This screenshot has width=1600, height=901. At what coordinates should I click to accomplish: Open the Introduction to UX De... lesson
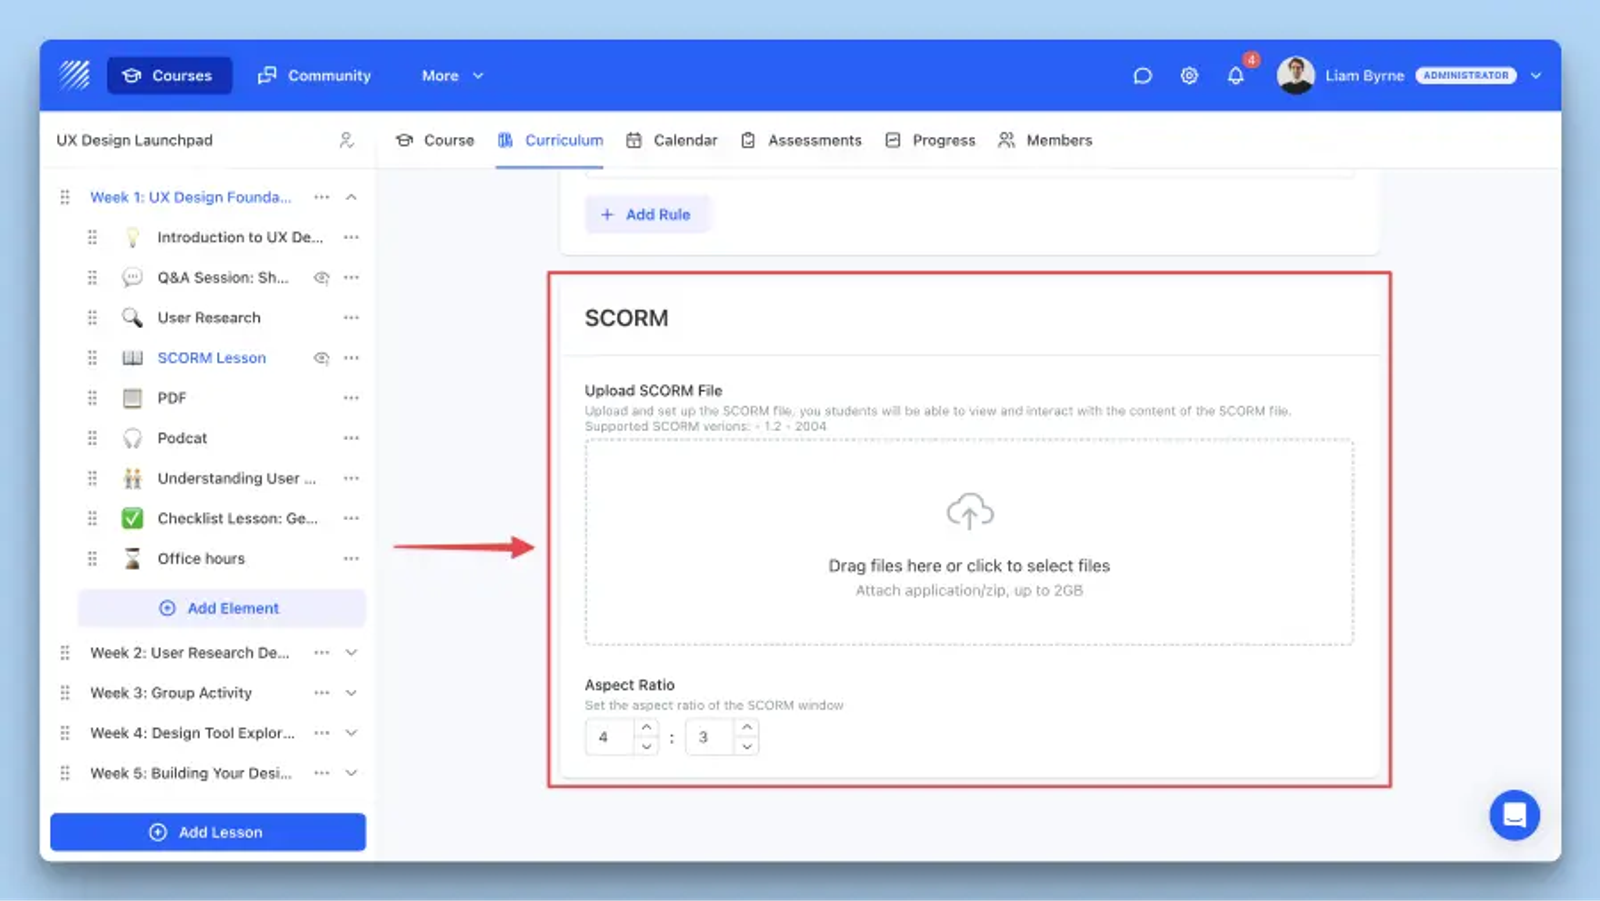(240, 237)
